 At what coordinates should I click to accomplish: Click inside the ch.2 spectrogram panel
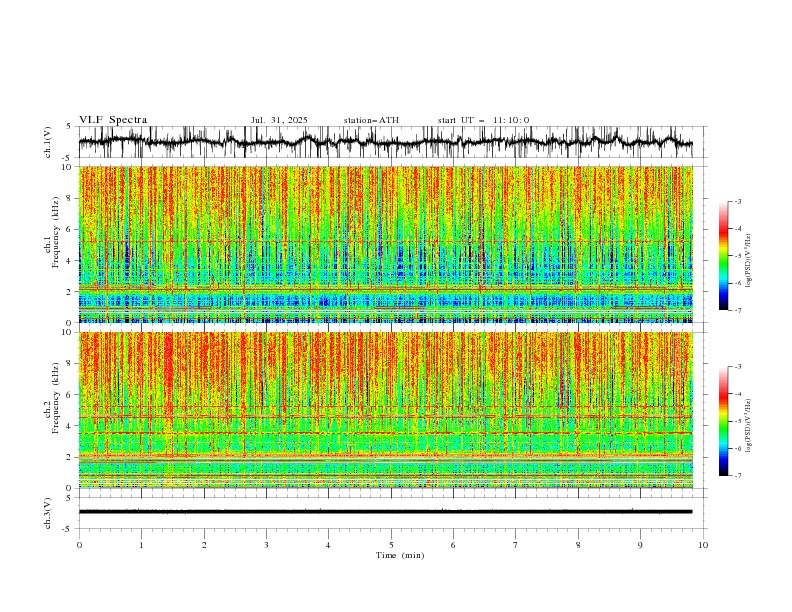(x=386, y=410)
